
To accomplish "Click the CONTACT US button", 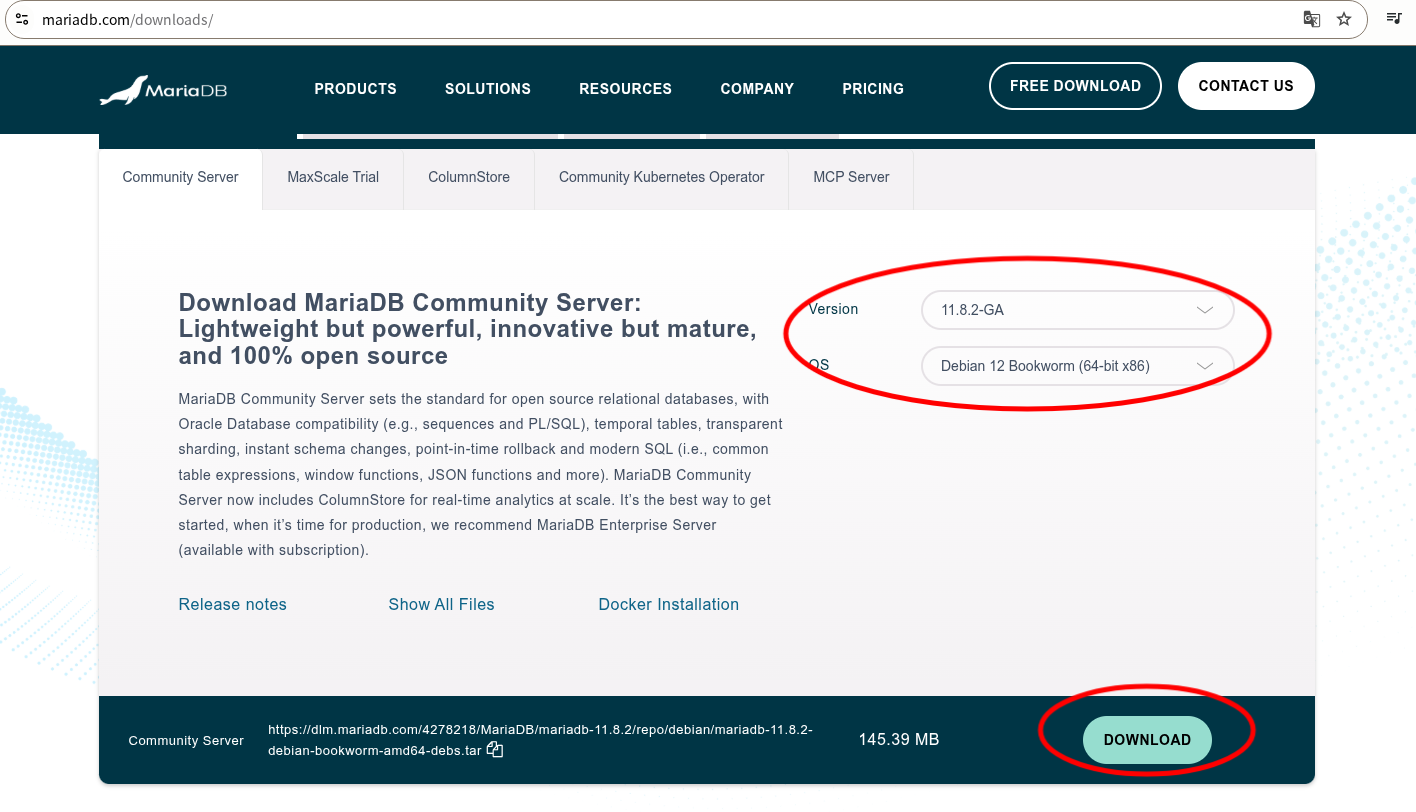I will pos(1246,86).
